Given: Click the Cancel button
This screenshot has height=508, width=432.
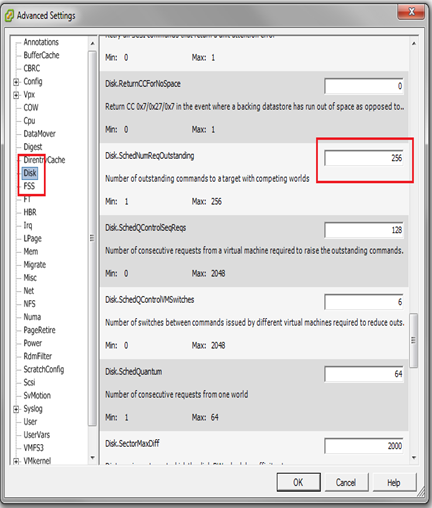Looking at the screenshot, I should pyautogui.click(x=346, y=482).
